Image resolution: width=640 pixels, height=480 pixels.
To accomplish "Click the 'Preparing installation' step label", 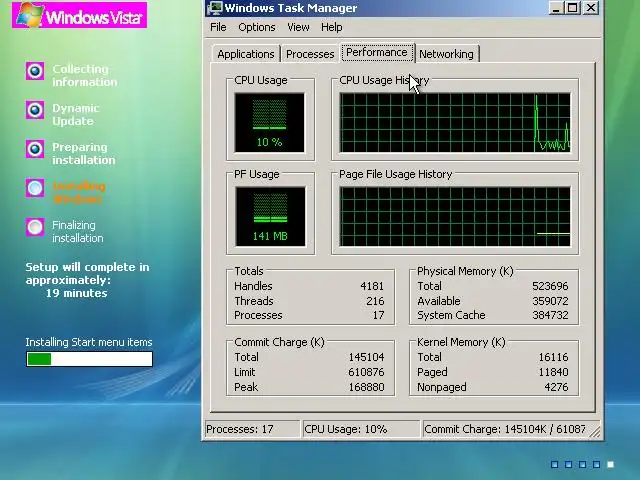I will click(x=84, y=153).
